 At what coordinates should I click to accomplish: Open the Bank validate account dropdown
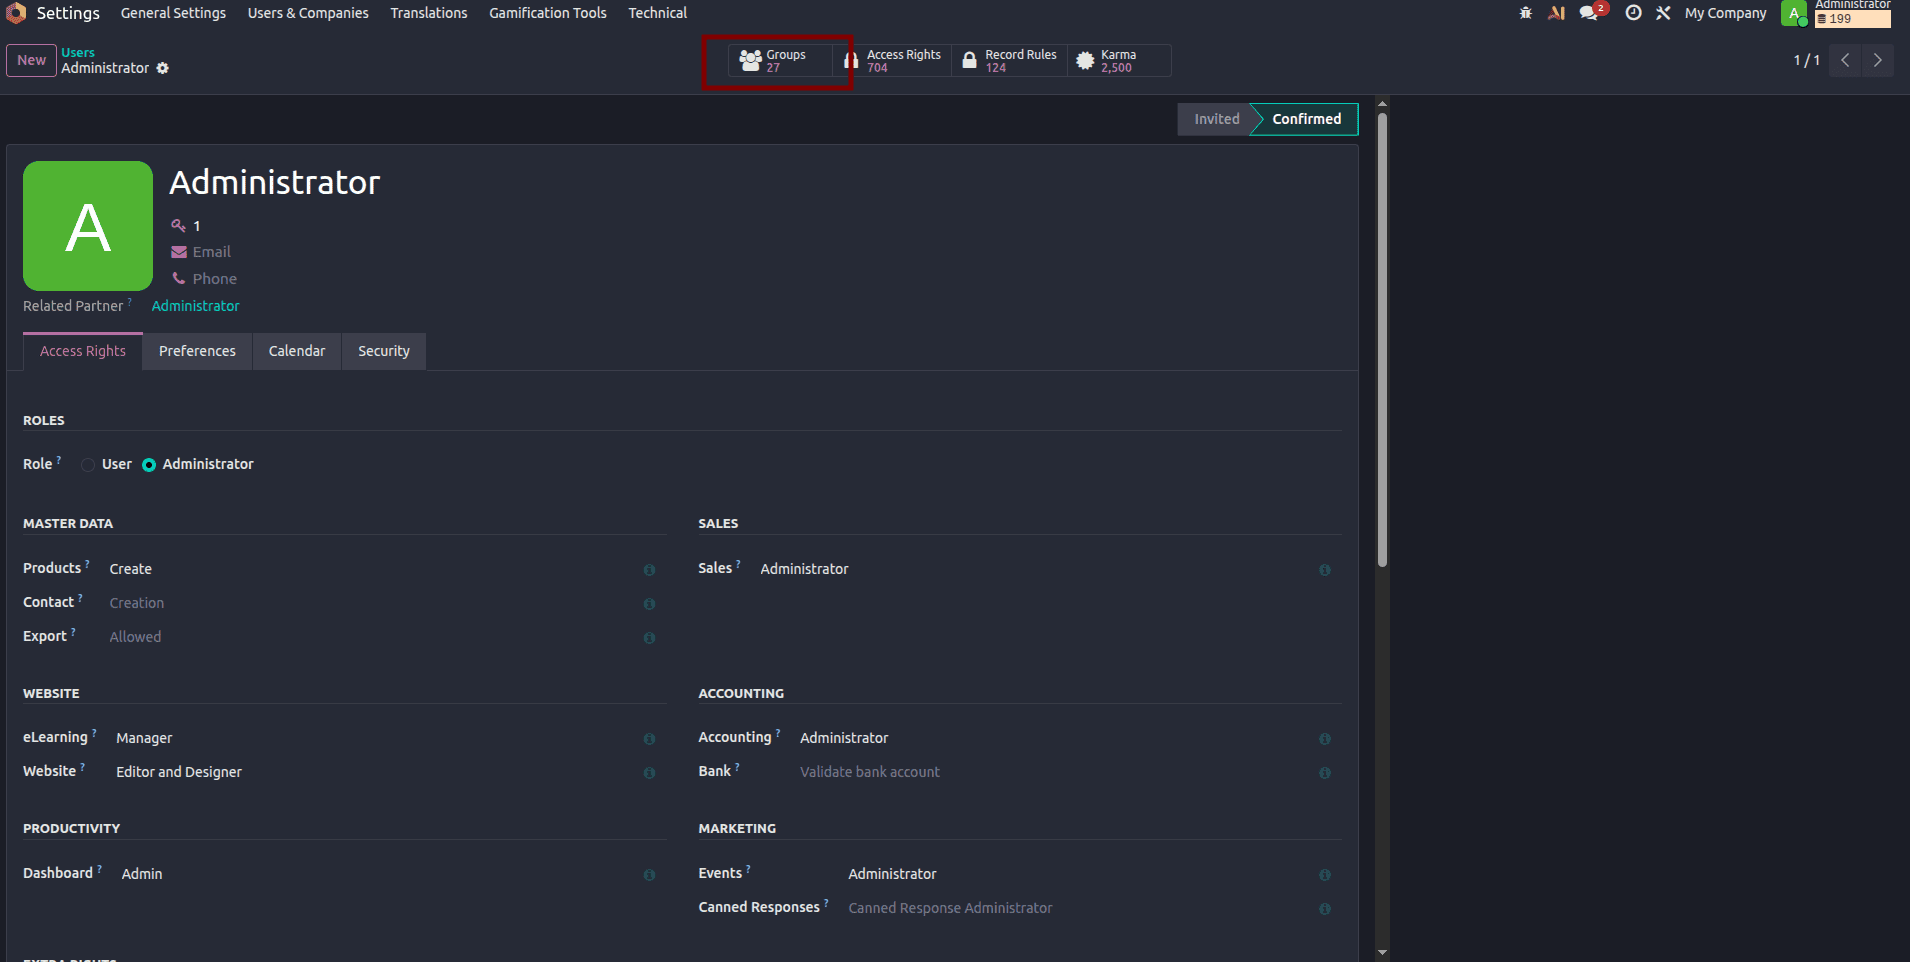[x=1054, y=772]
